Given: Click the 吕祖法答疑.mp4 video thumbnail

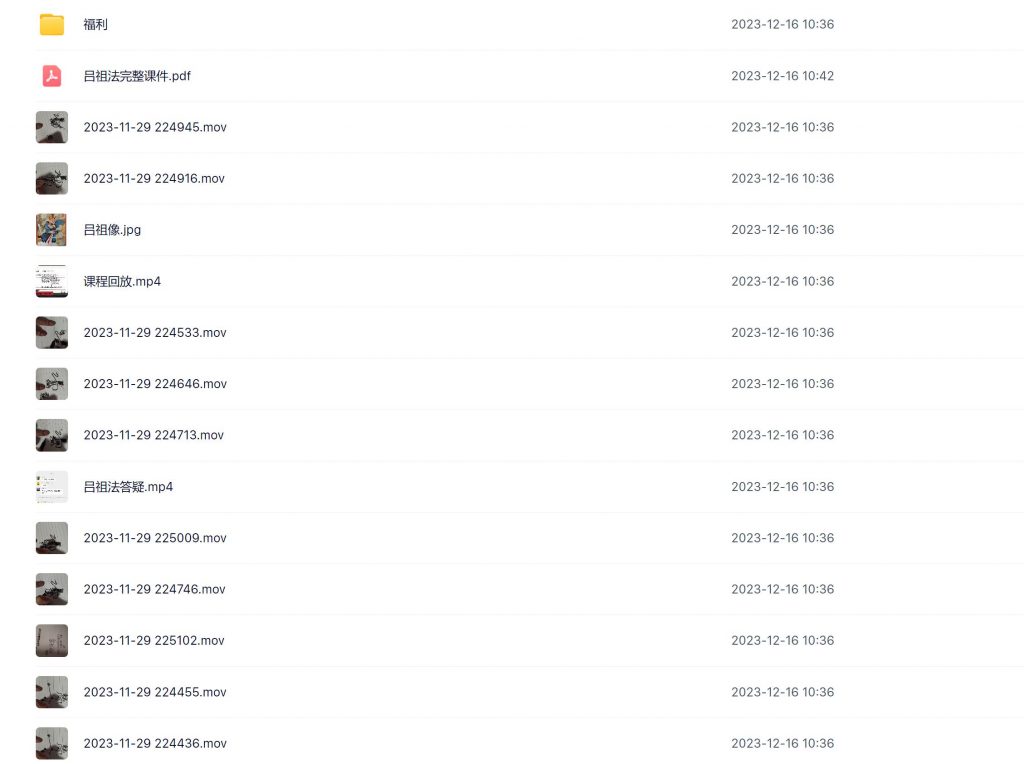Looking at the screenshot, I should click(x=52, y=487).
